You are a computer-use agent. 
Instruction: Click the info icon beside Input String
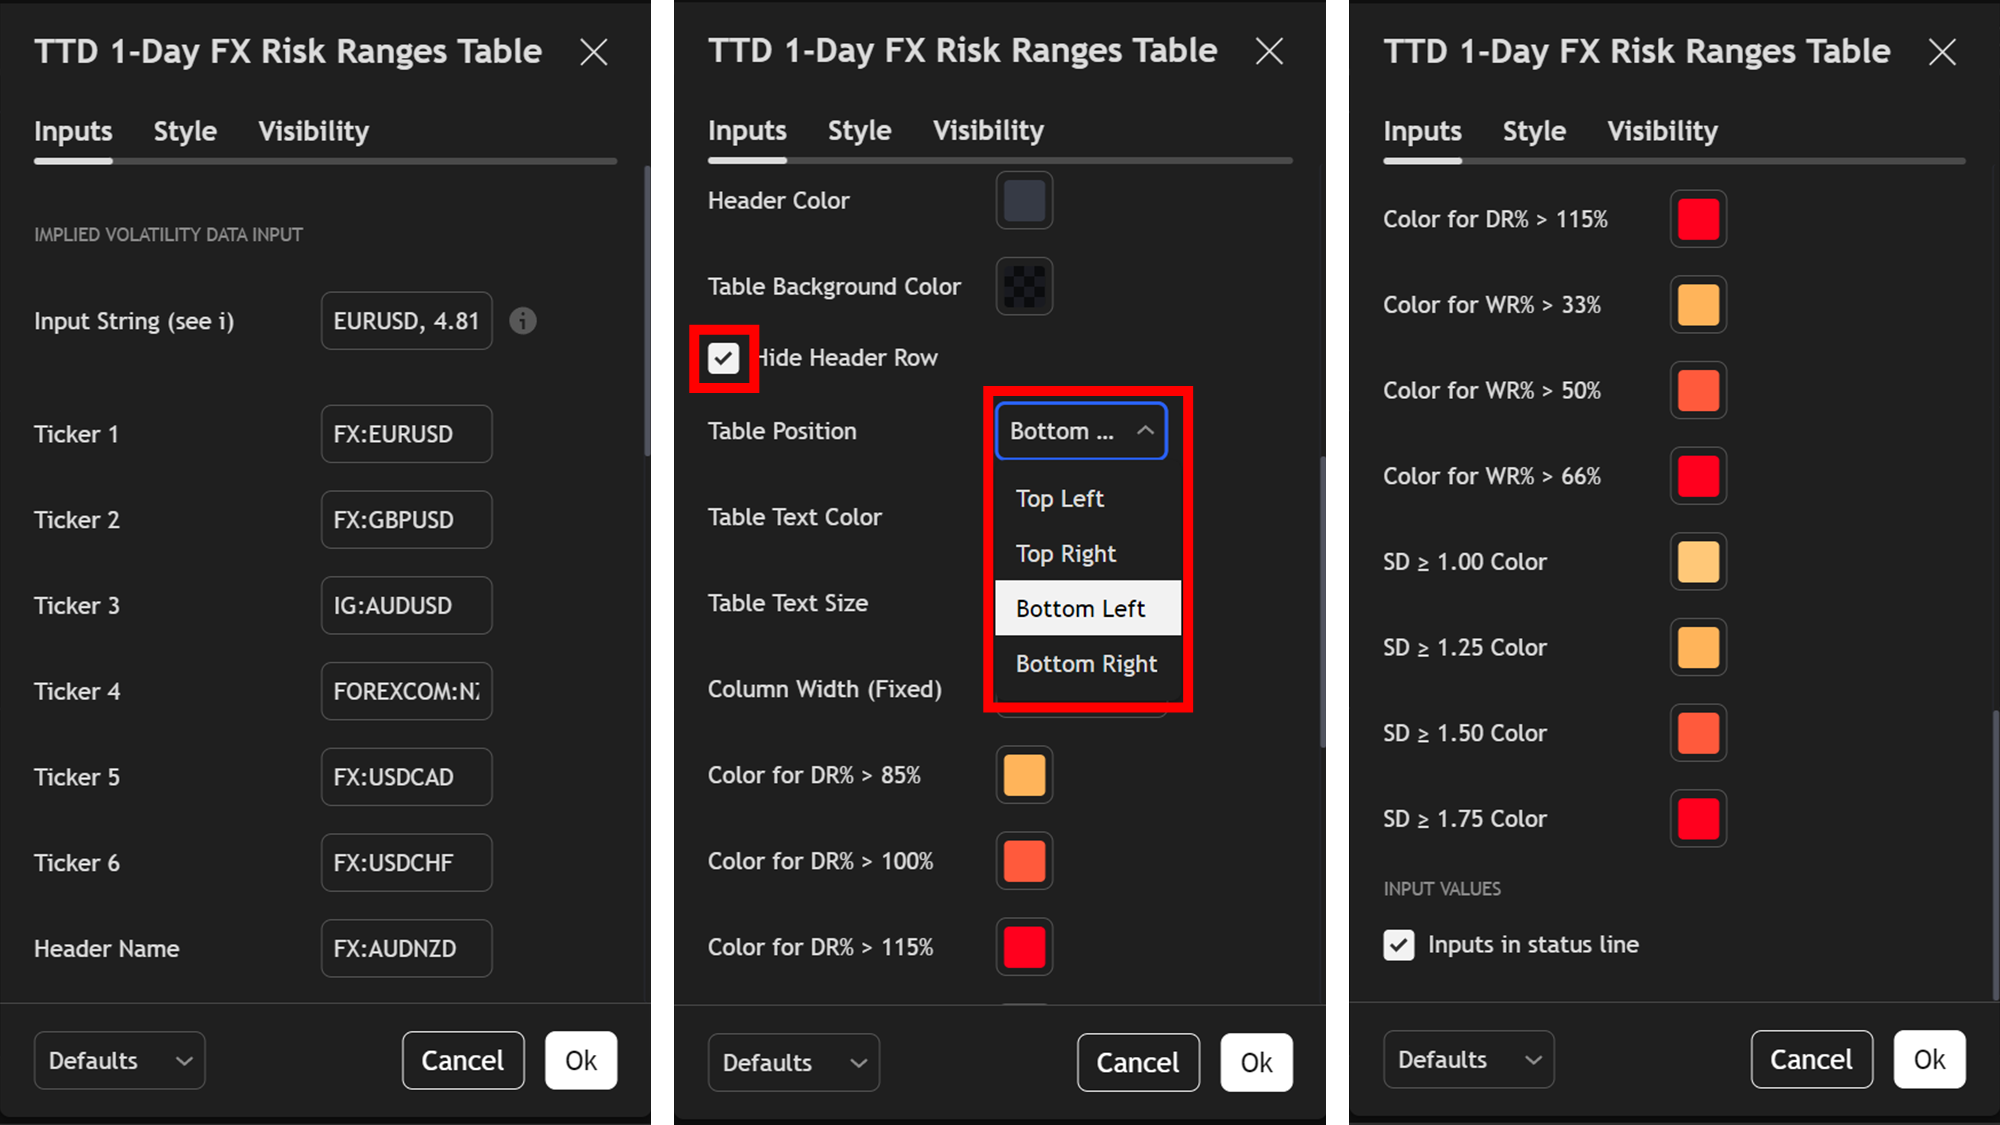tap(523, 321)
